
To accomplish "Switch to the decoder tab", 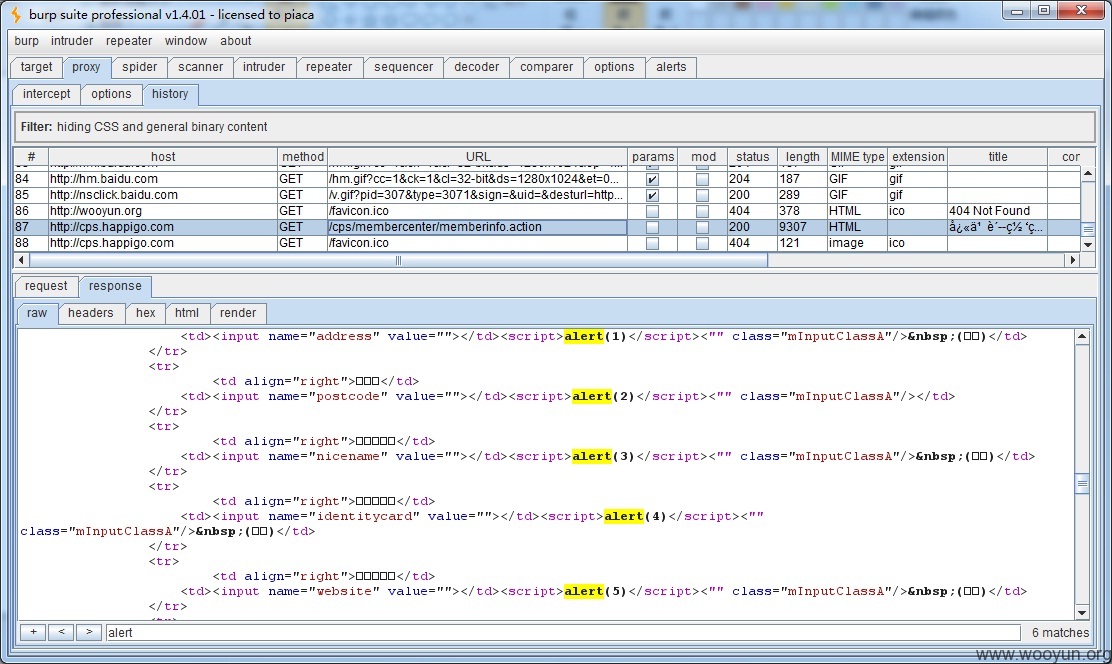I will point(477,67).
